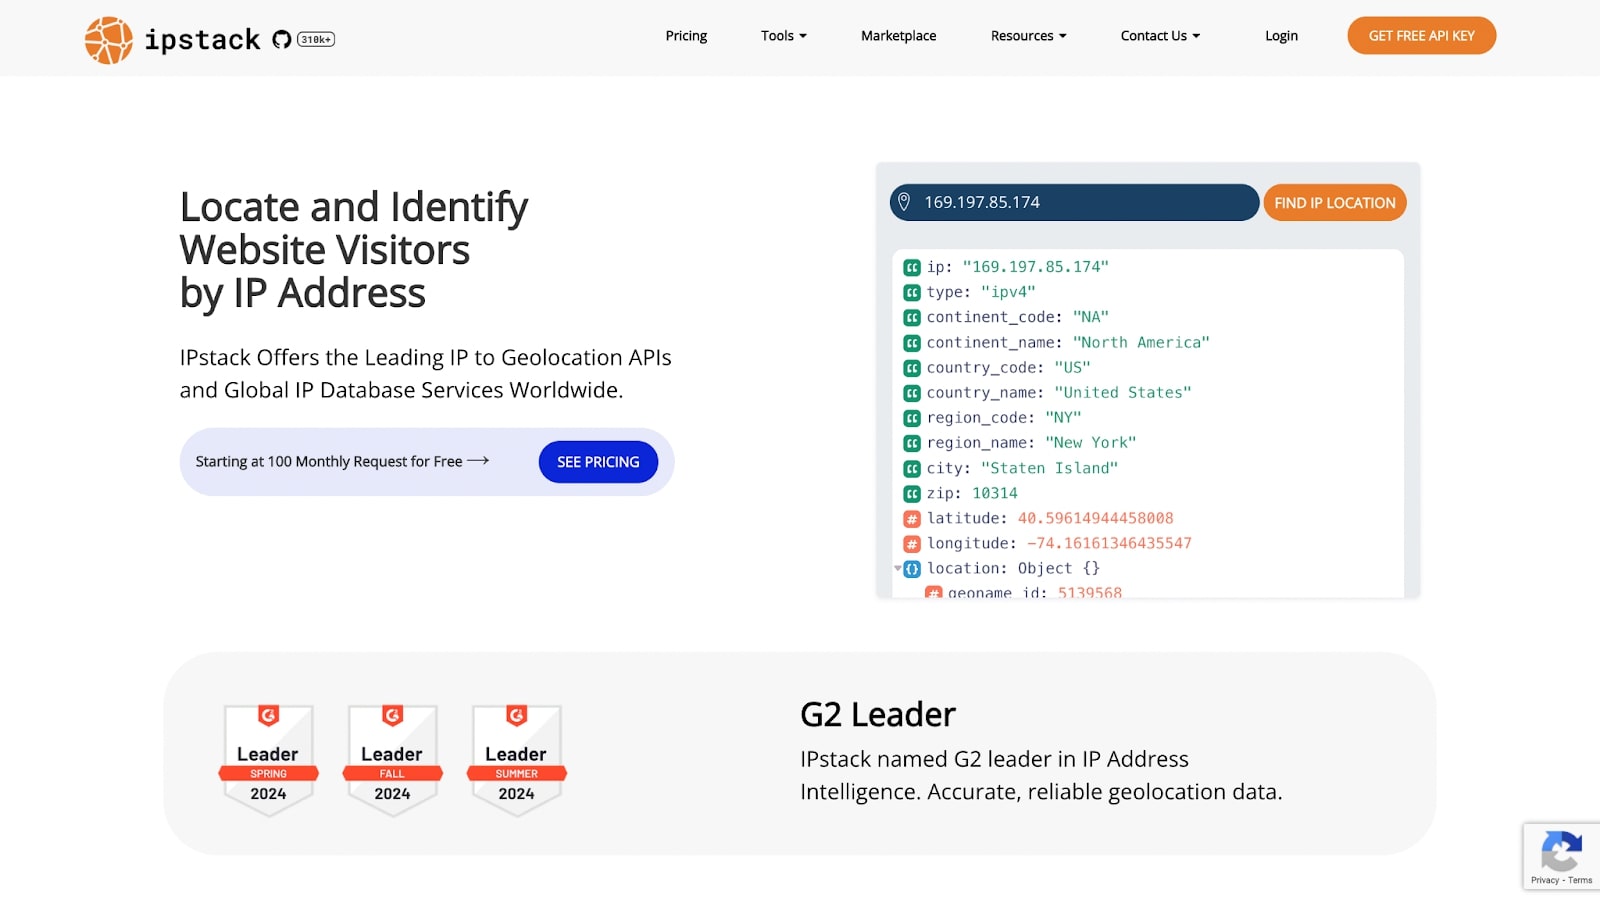Select the region_name value "New York"
The height and width of the screenshot is (903, 1600).
[x=1090, y=443]
